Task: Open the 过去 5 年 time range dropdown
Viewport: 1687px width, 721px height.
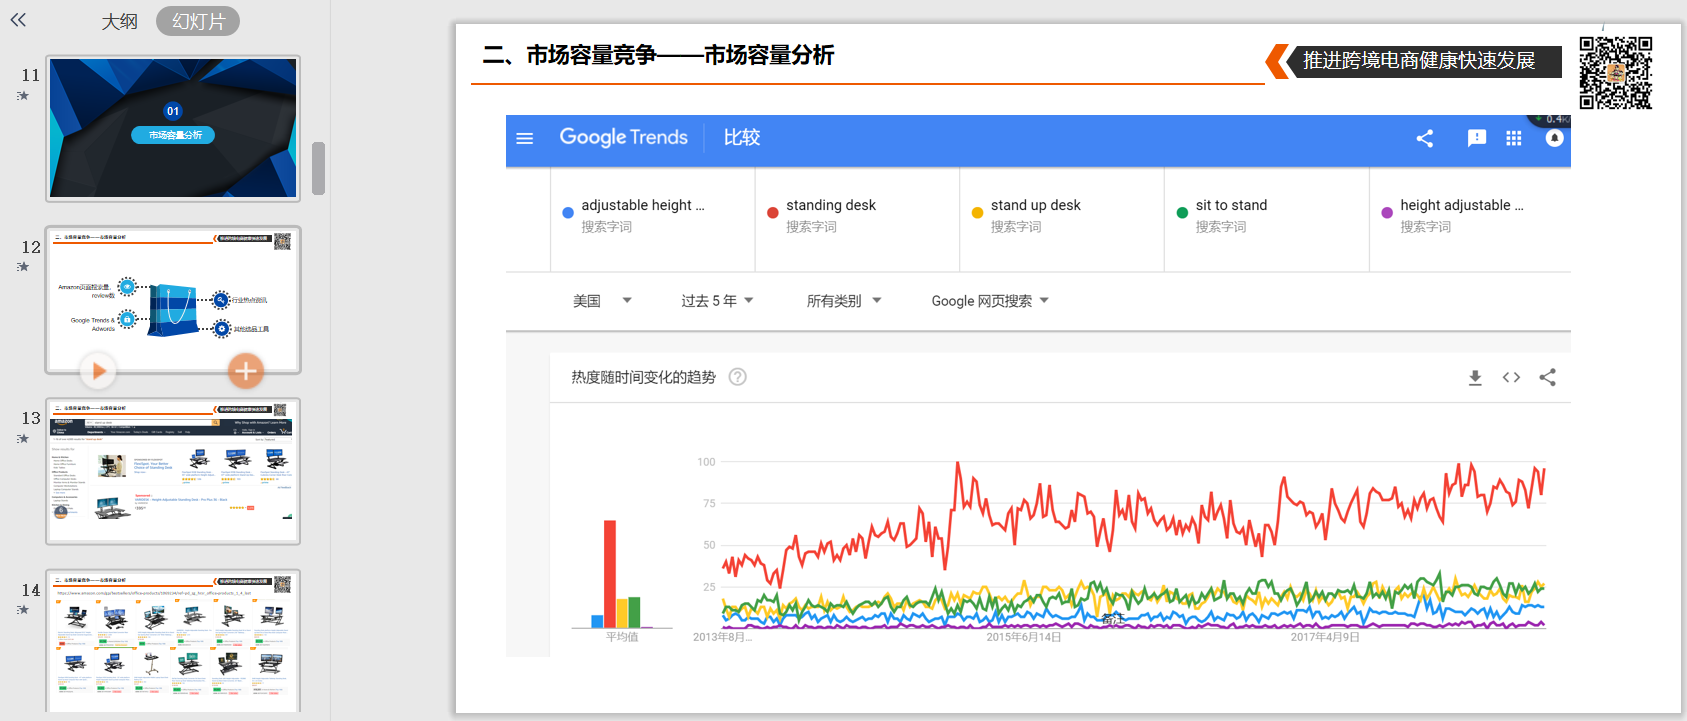Action: click(x=717, y=301)
